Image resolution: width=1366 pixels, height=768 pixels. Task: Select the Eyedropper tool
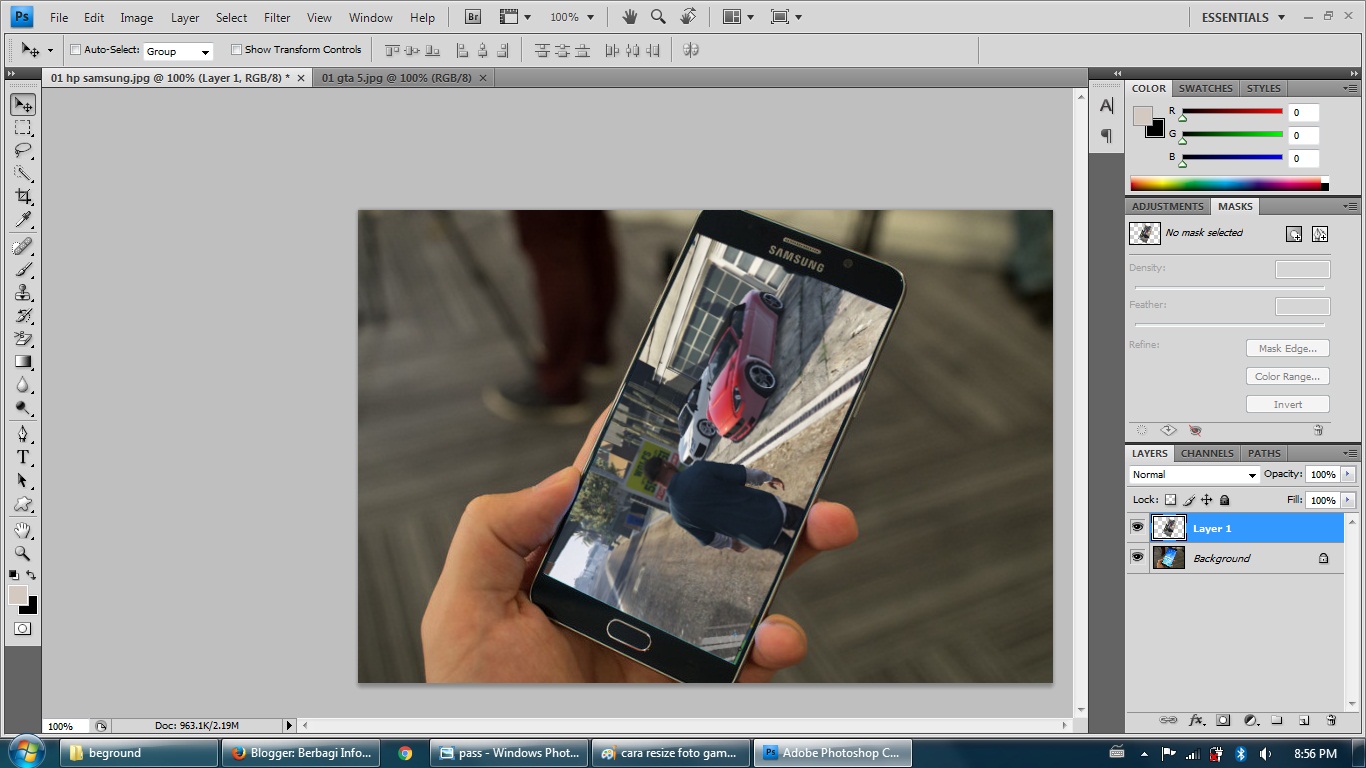pyautogui.click(x=23, y=220)
